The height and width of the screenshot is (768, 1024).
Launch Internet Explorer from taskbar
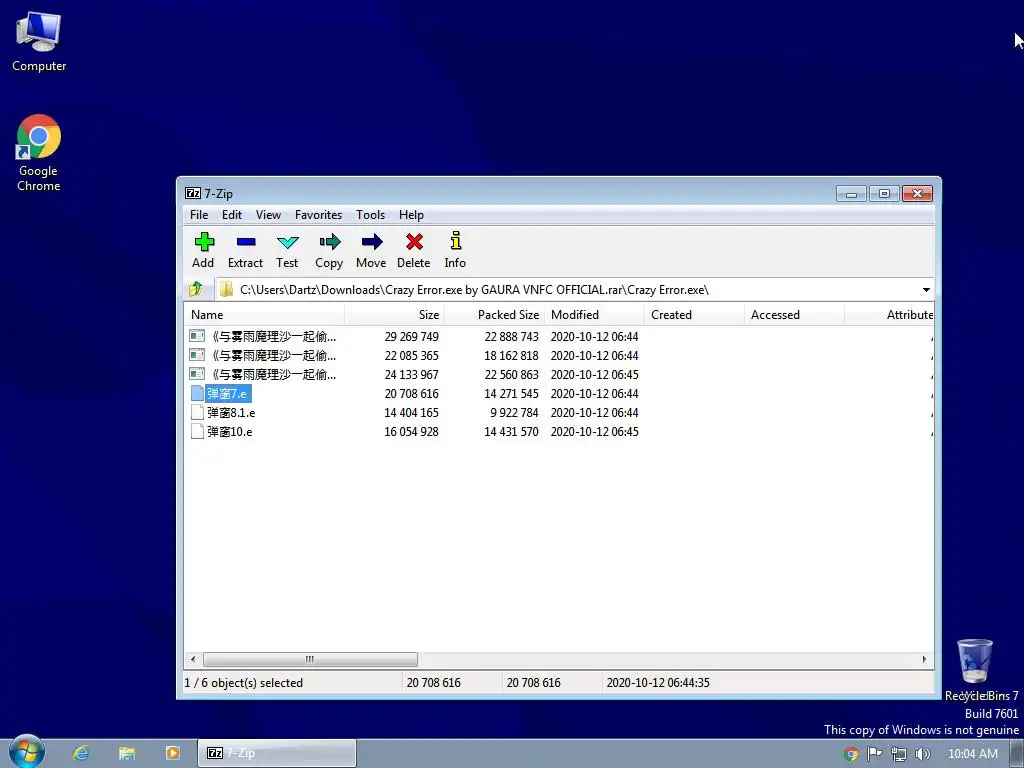(81, 753)
